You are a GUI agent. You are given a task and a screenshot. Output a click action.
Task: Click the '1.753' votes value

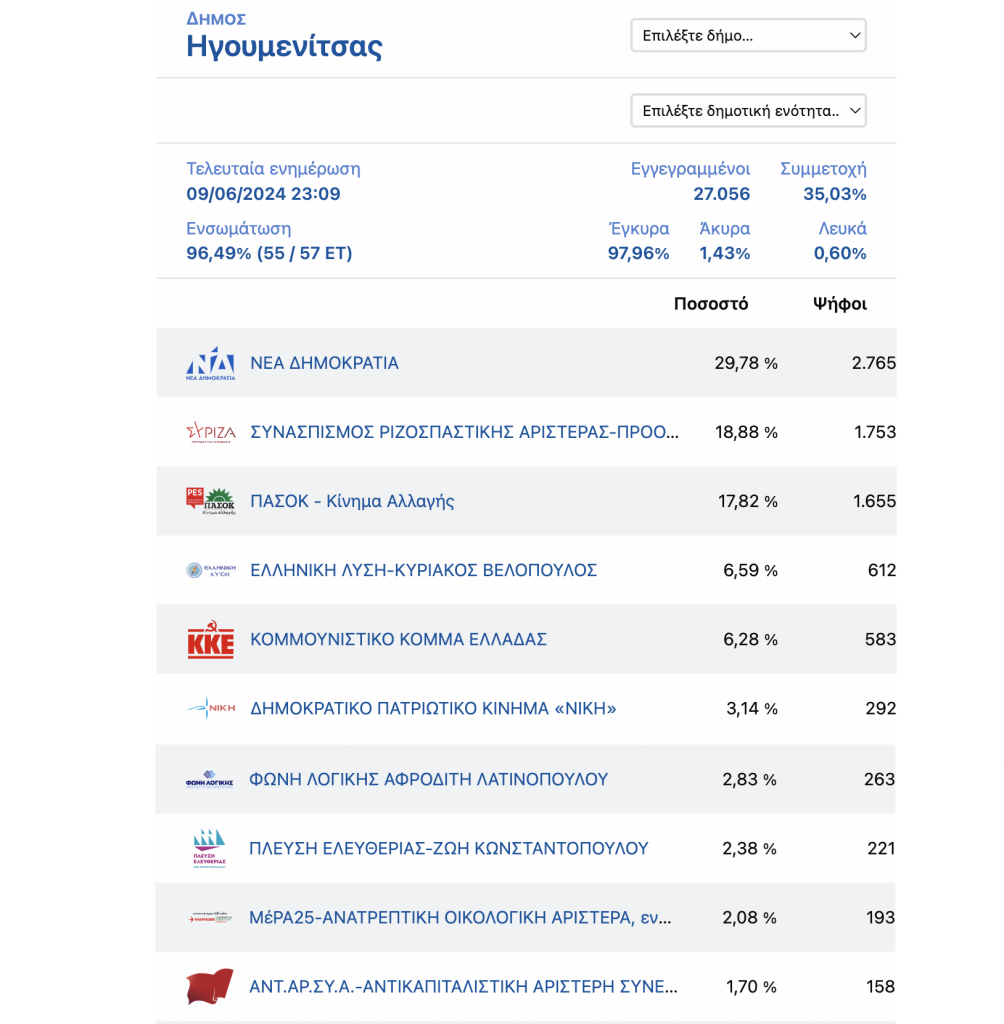click(x=875, y=432)
